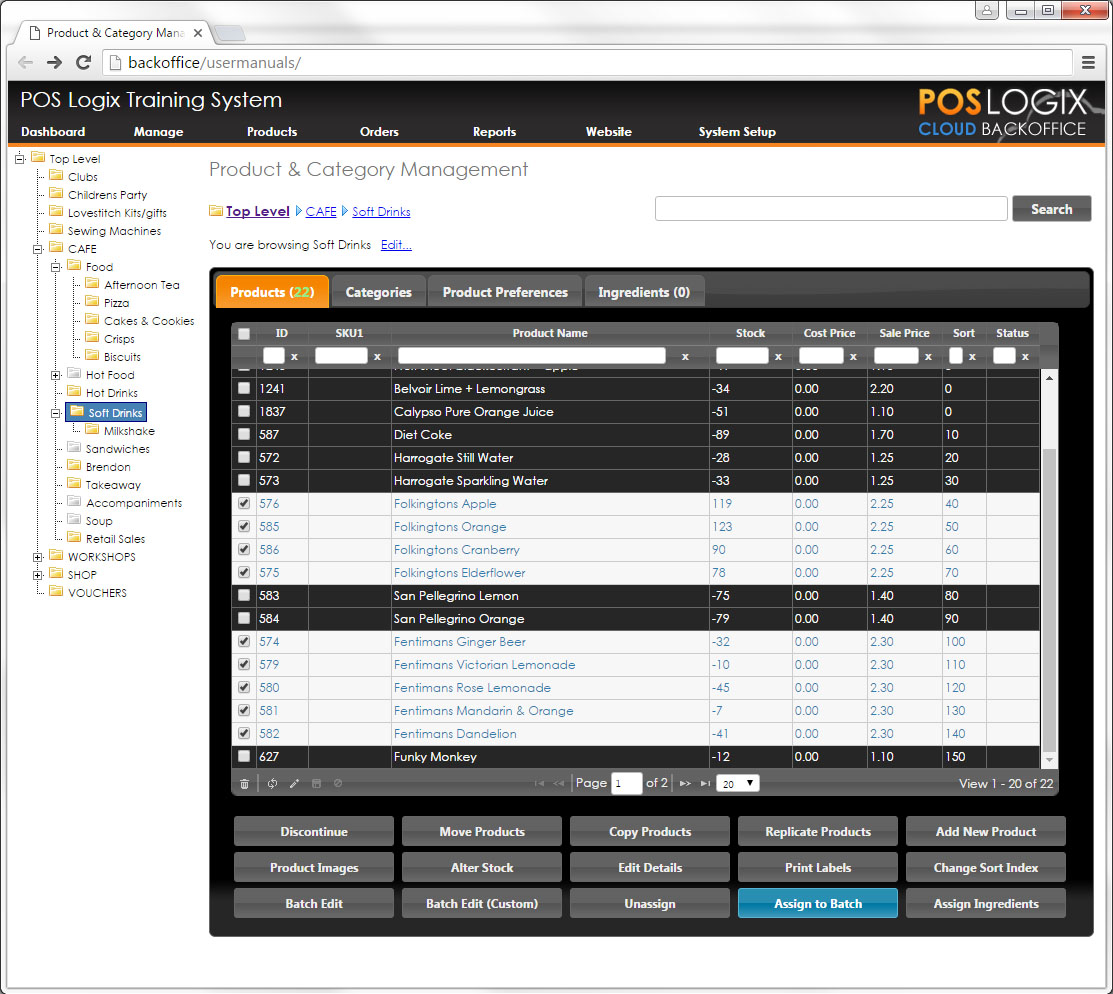Screen dimensions: 1113x994
Task: Expand the WORKSHOPS tree node
Action: [38, 557]
